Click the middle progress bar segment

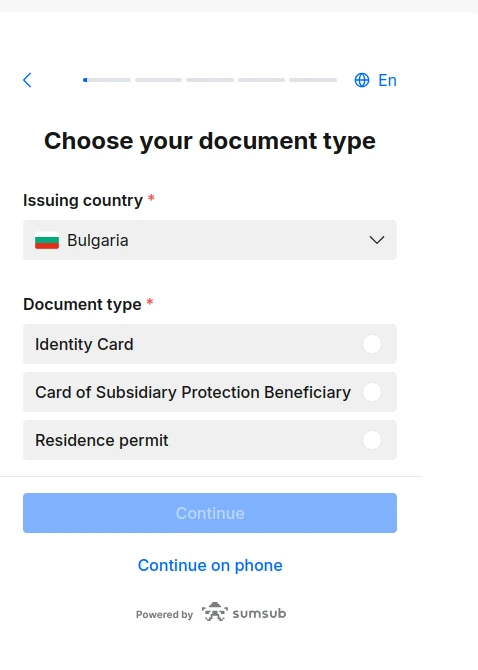[210, 80]
